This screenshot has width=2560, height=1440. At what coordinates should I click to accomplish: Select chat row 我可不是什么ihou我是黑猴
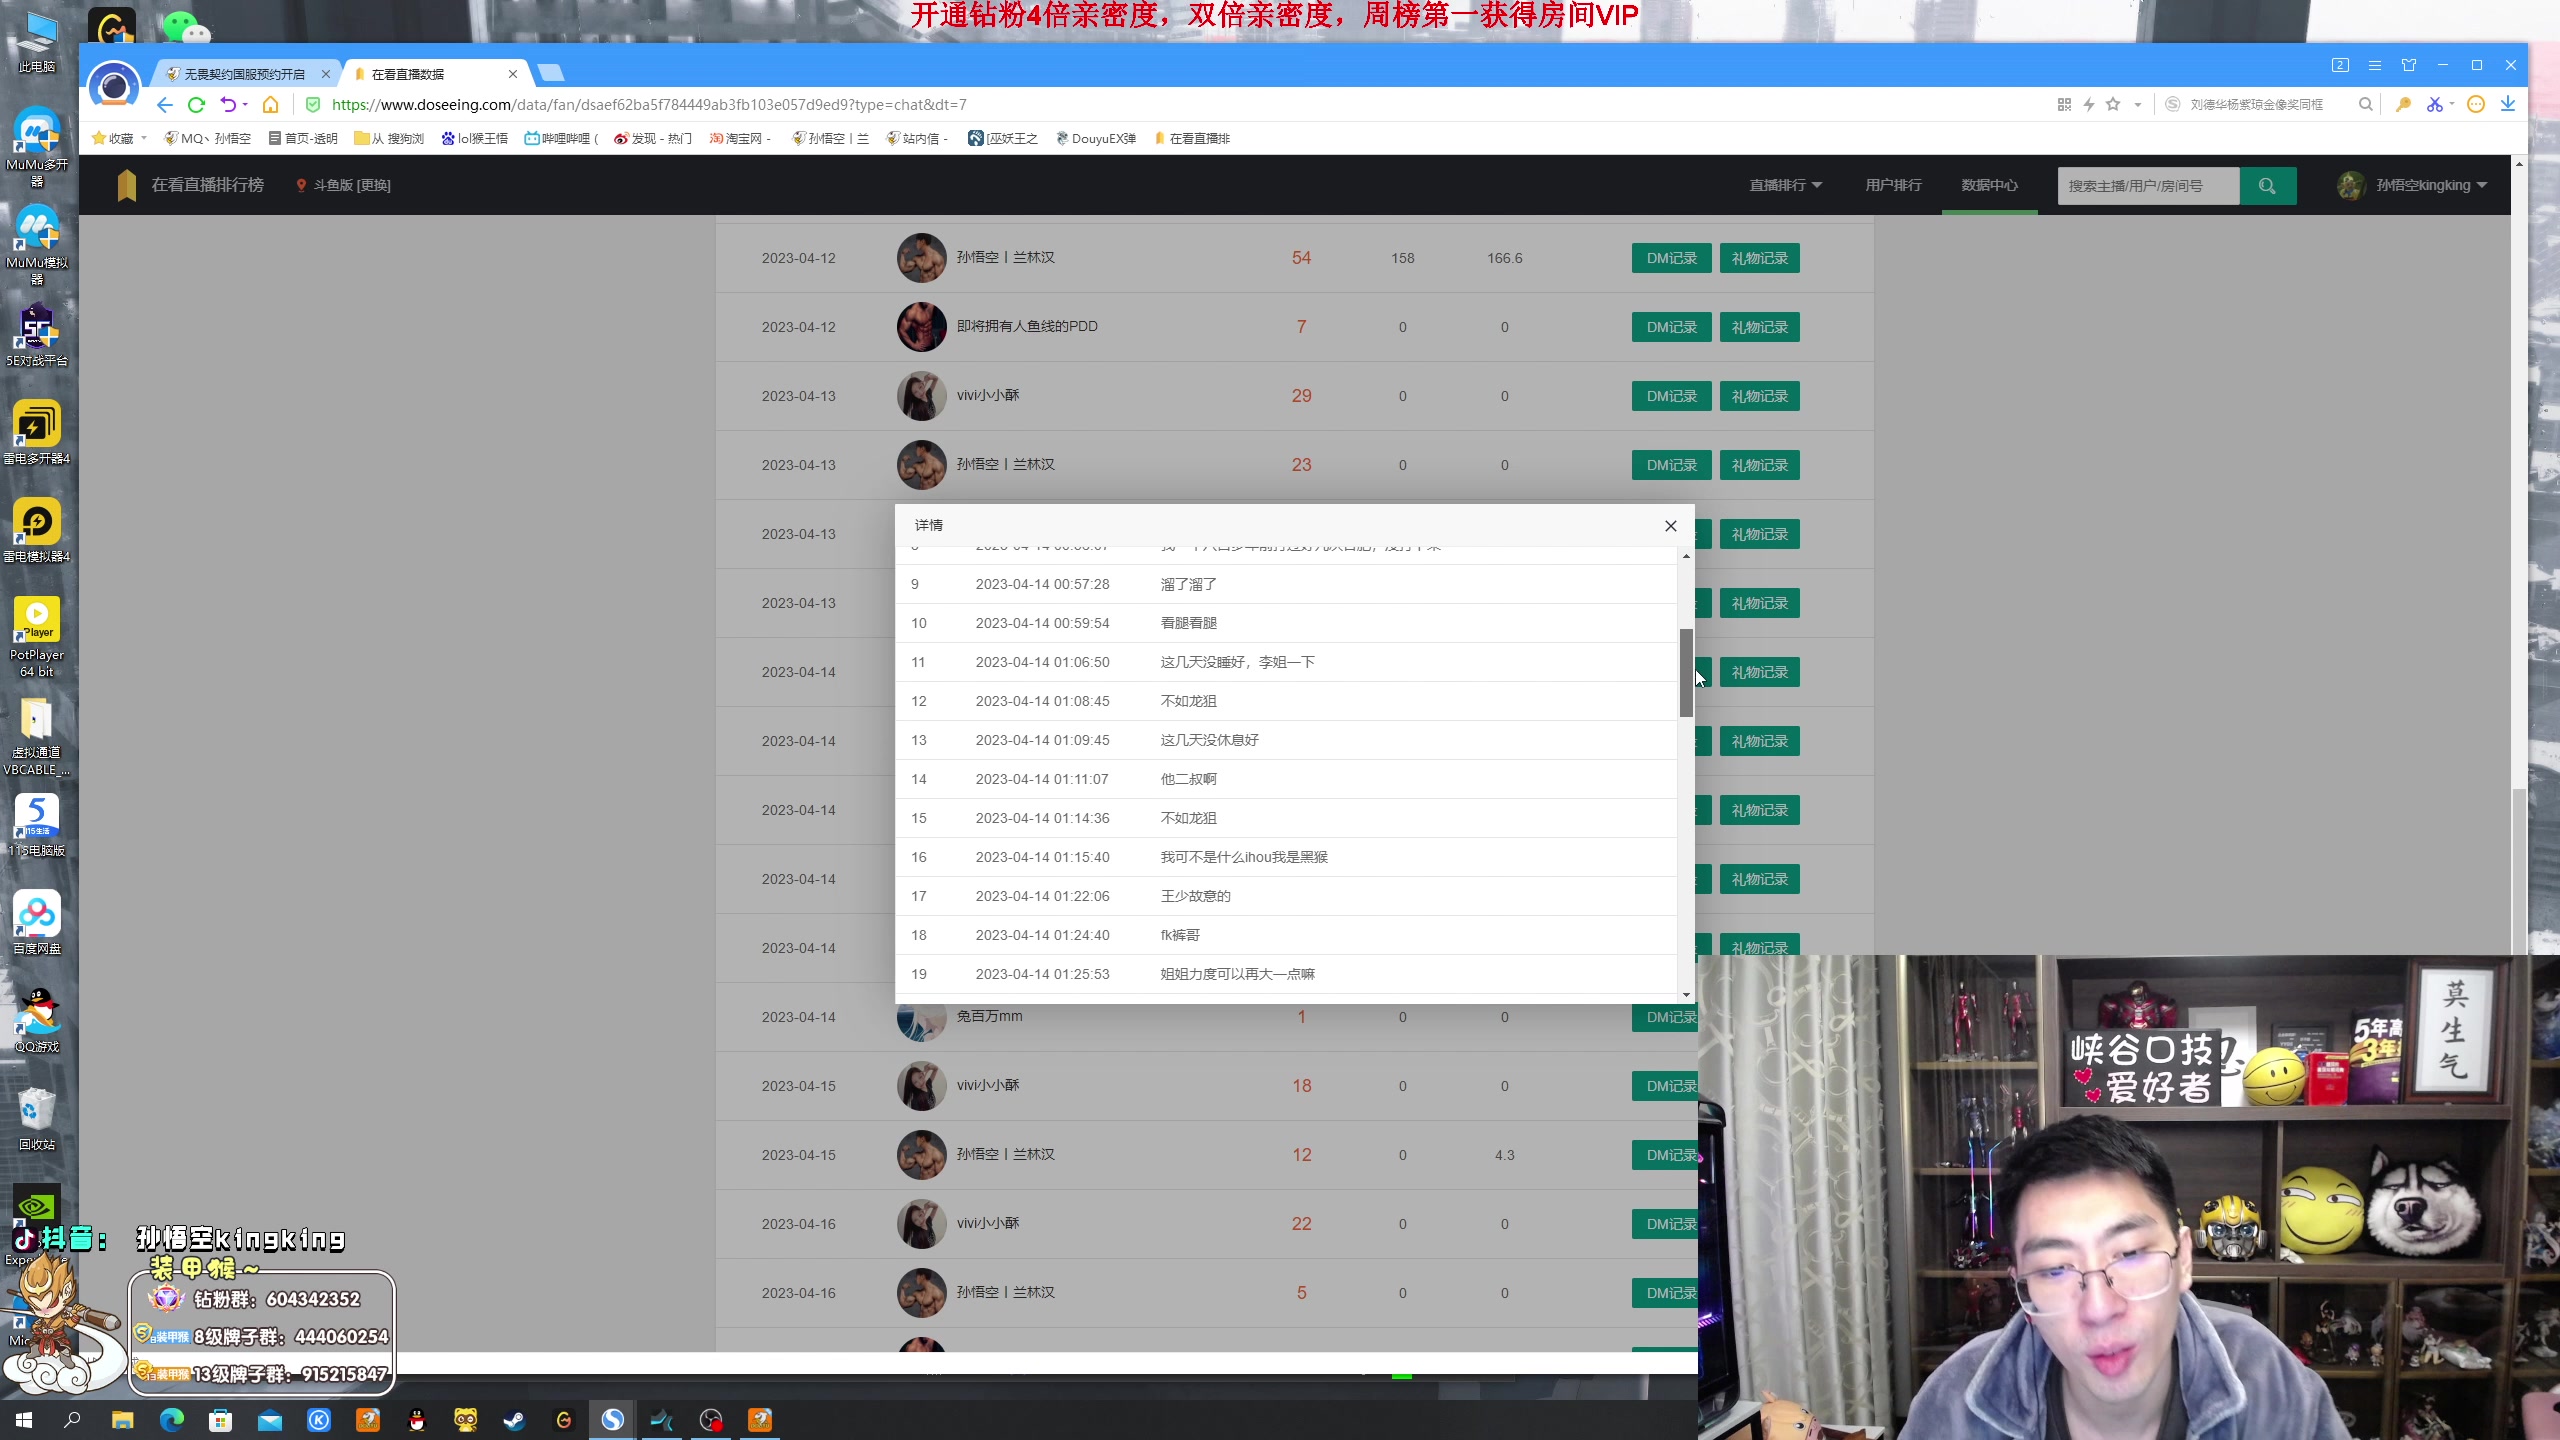(x=1286, y=857)
